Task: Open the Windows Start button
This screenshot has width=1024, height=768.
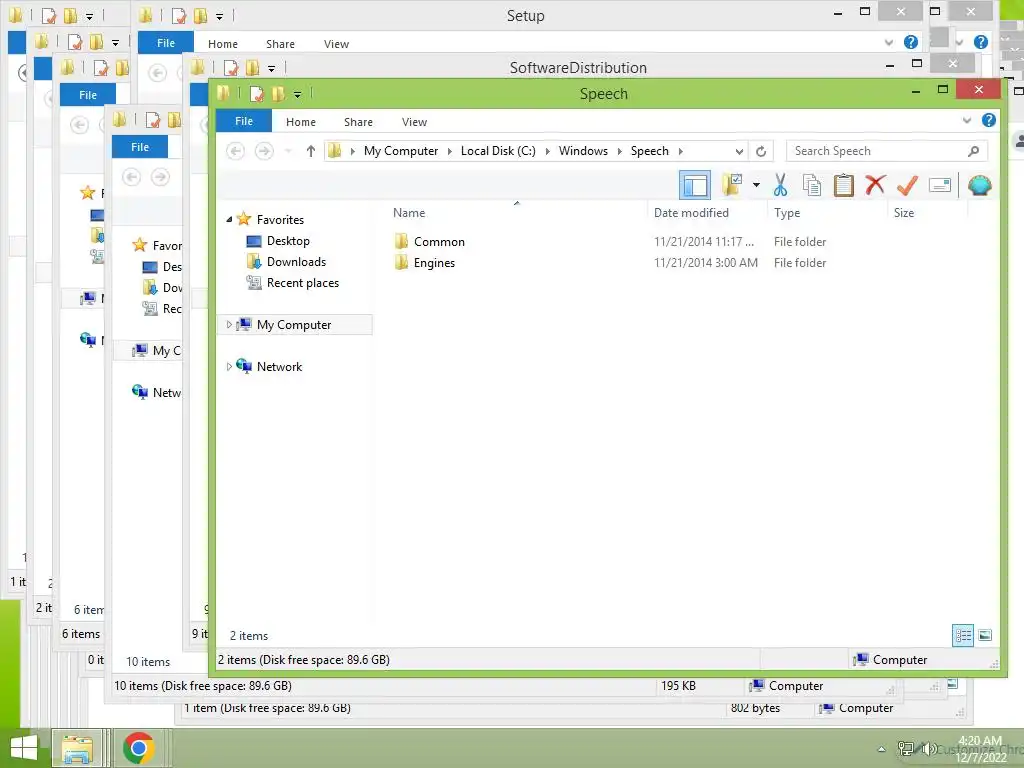Action: pyautogui.click(x=24, y=748)
